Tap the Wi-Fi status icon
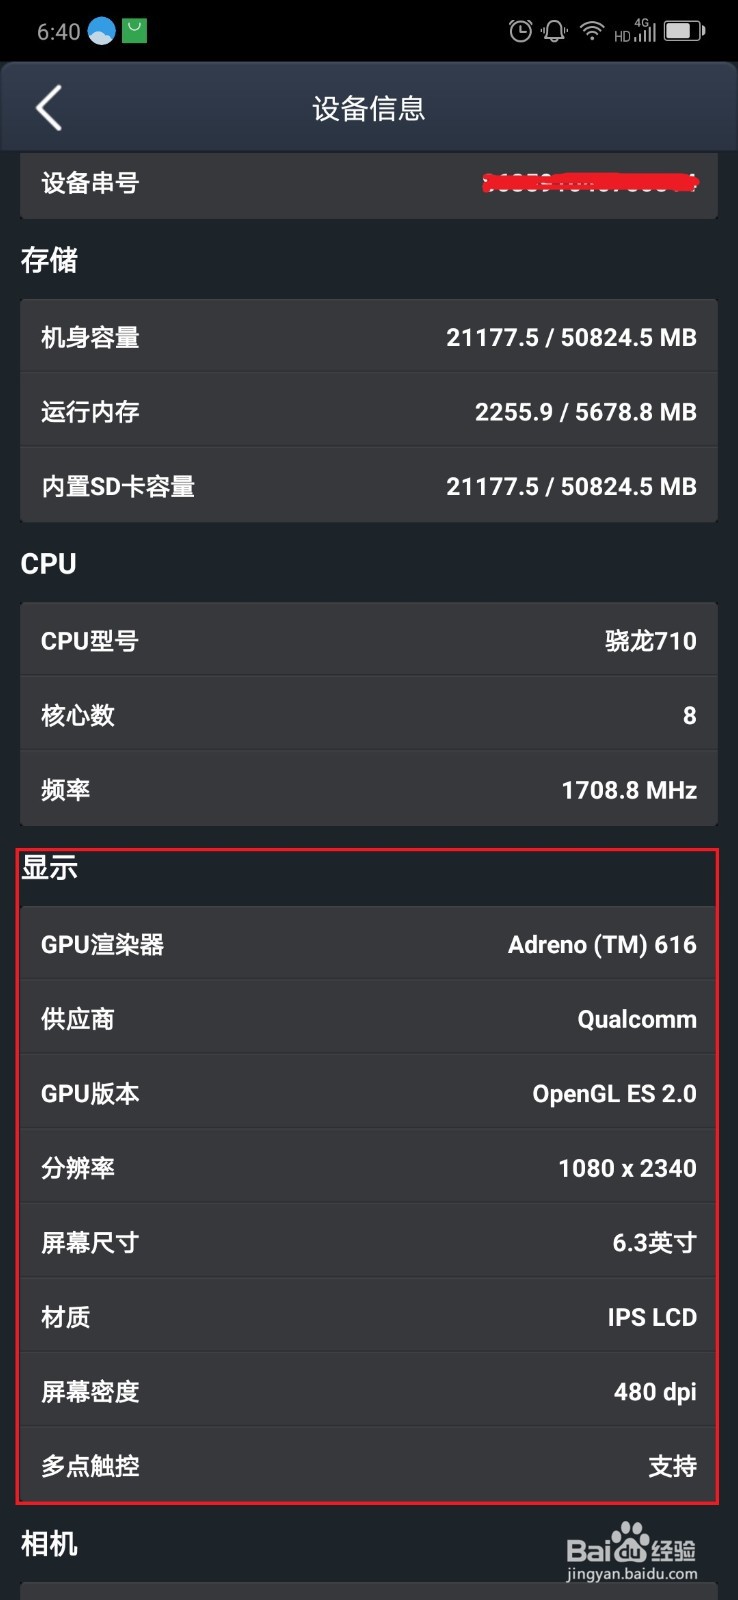The width and height of the screenshot is (738, 1600). 592,31
